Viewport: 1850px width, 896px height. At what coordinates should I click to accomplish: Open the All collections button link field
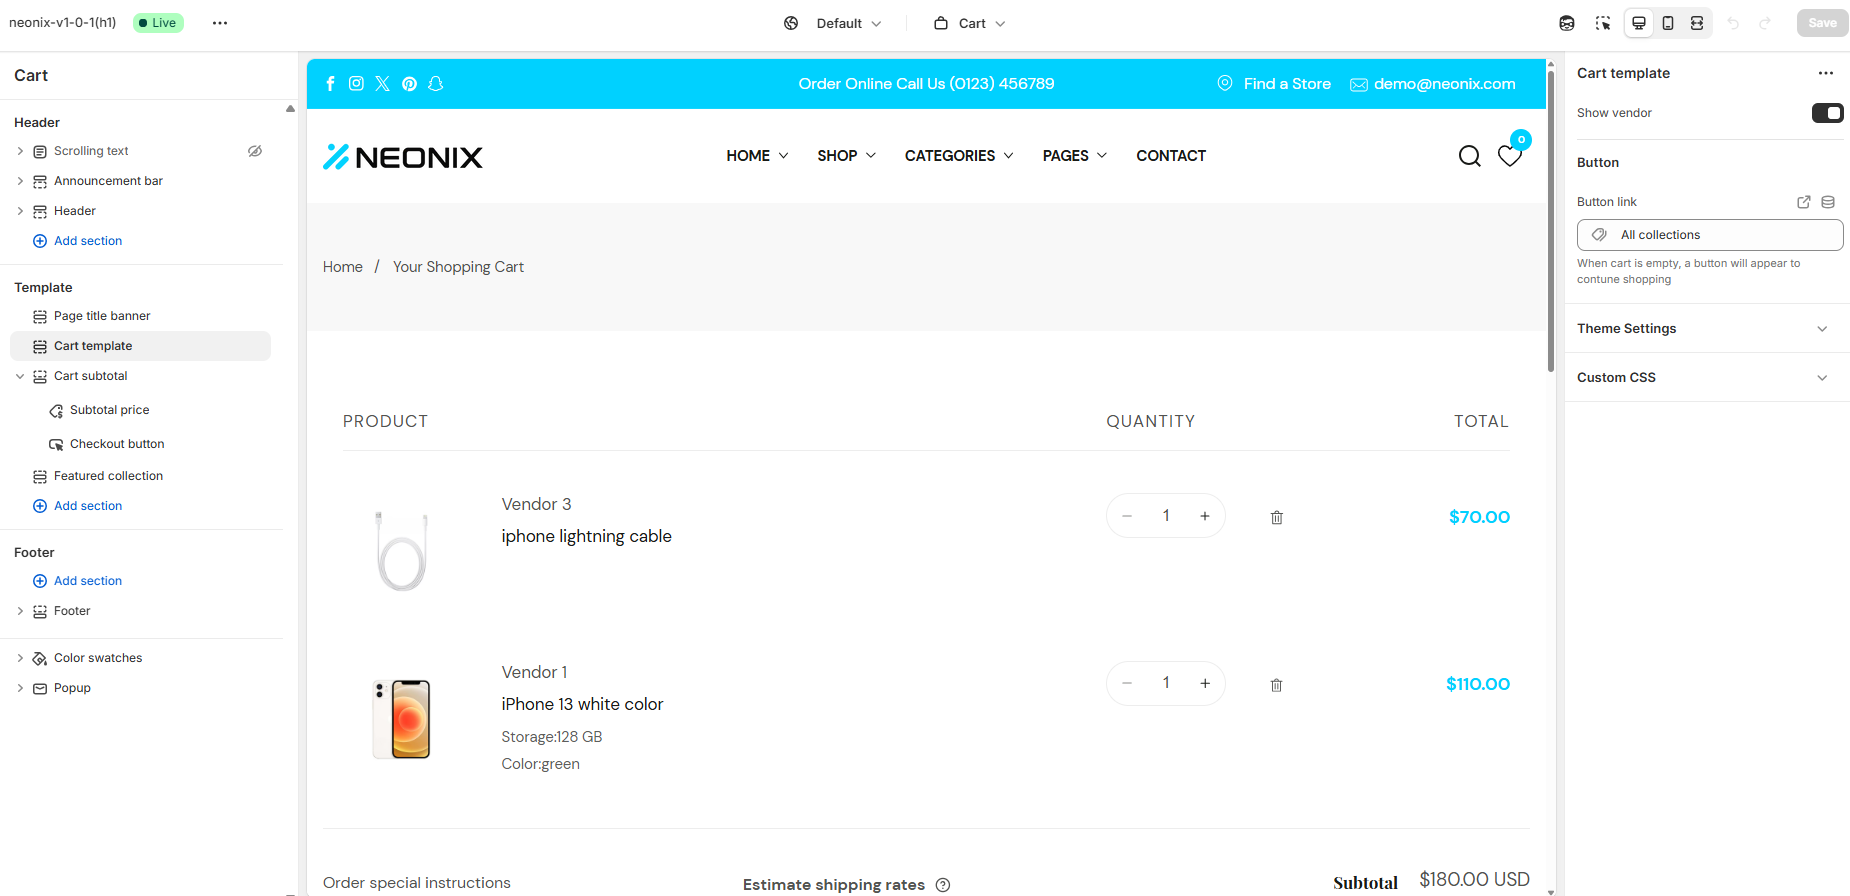(x=1710, y=235)
